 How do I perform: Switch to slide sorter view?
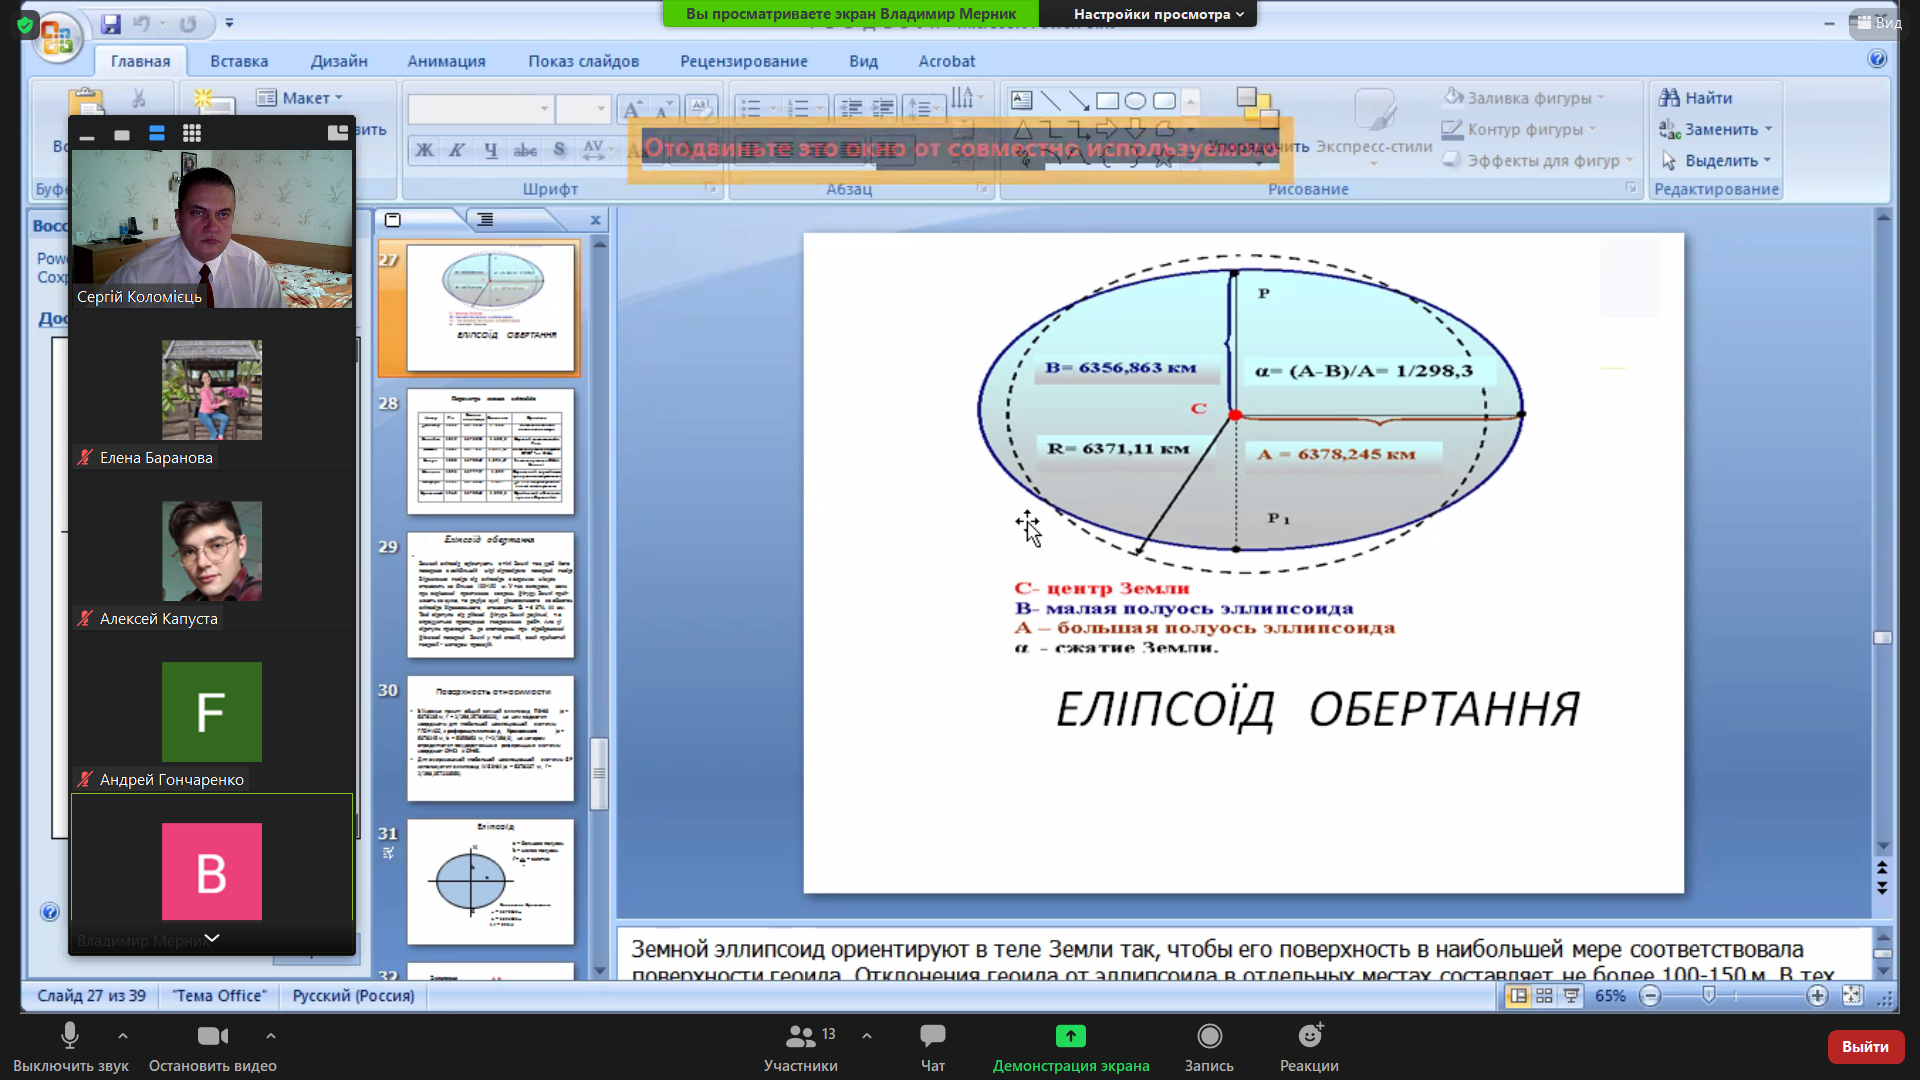coord(1544,996)
